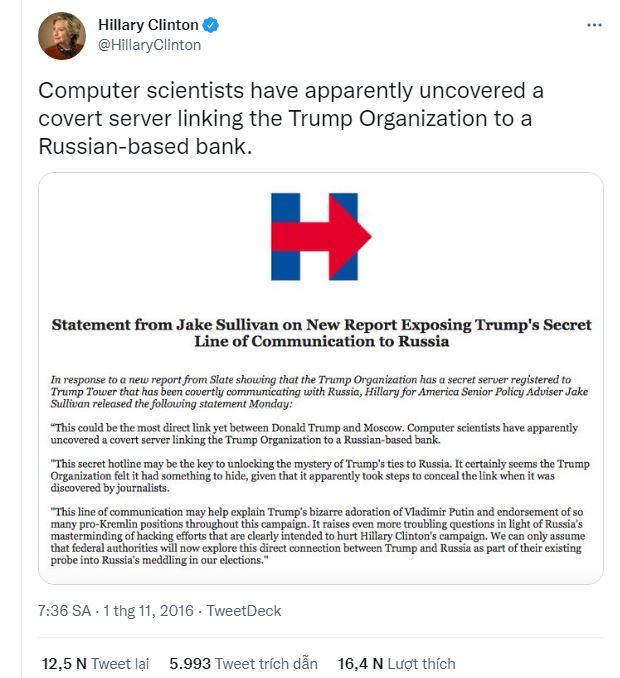The width and height of the screenshot is (620, 678).
Task: Open the @HillaryClinton handle link
Action: pos(149,45)
